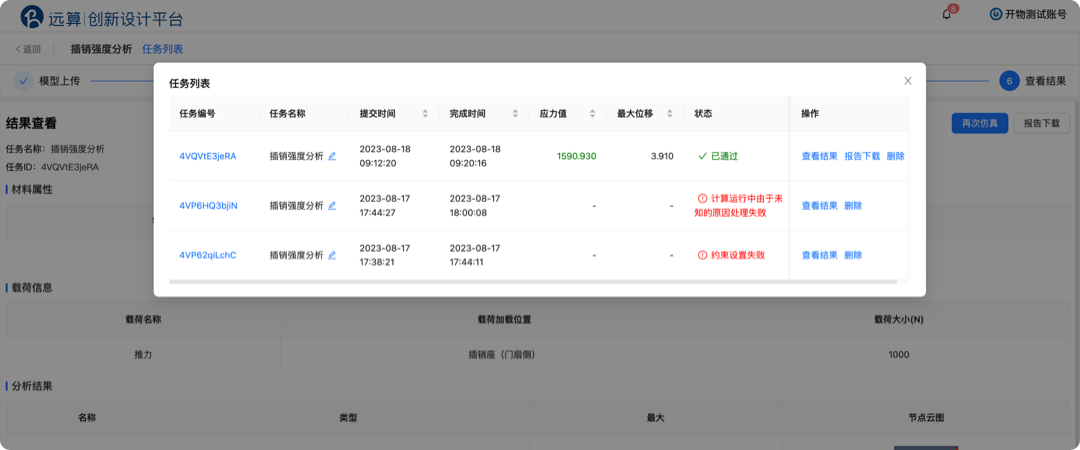Viewport: 1080px width, 450px height.
Task: Open task ID 4VP62qiLchC link
Action: 208,255
